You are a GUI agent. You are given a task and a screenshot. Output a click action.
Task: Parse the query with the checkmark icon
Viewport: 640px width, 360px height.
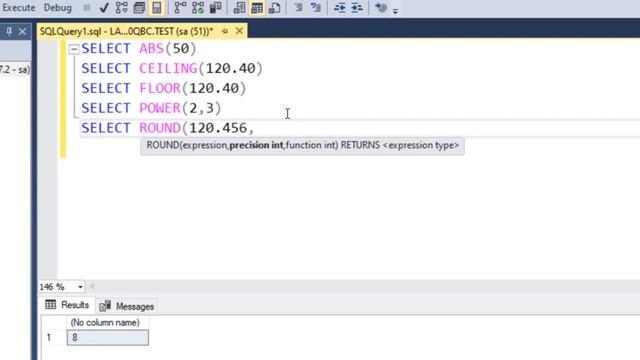[x=104, y=8]
